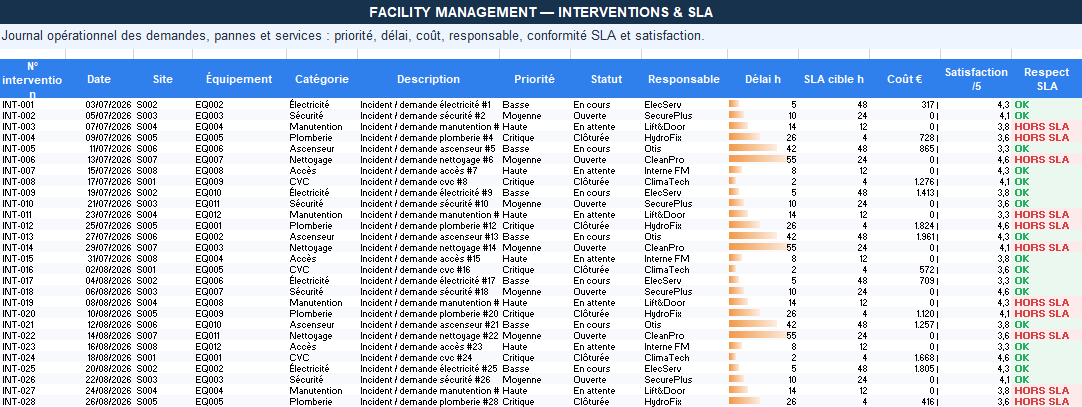Select Incident / demande nettoyage #22 cell
Image resolution: width=1082 pixels, height=407 pixels.
[429, 336]
